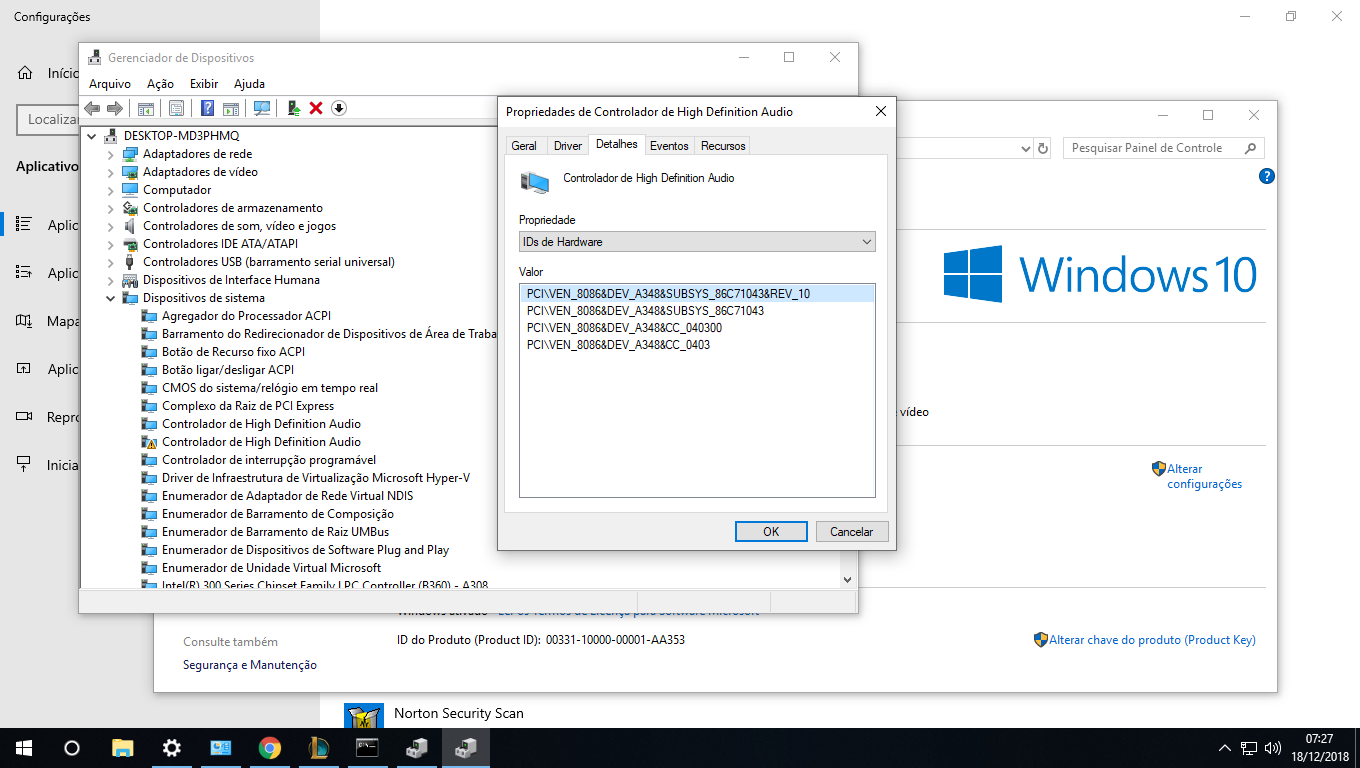Click the volume speaker icon in system tray

[x=1273, y=748]
